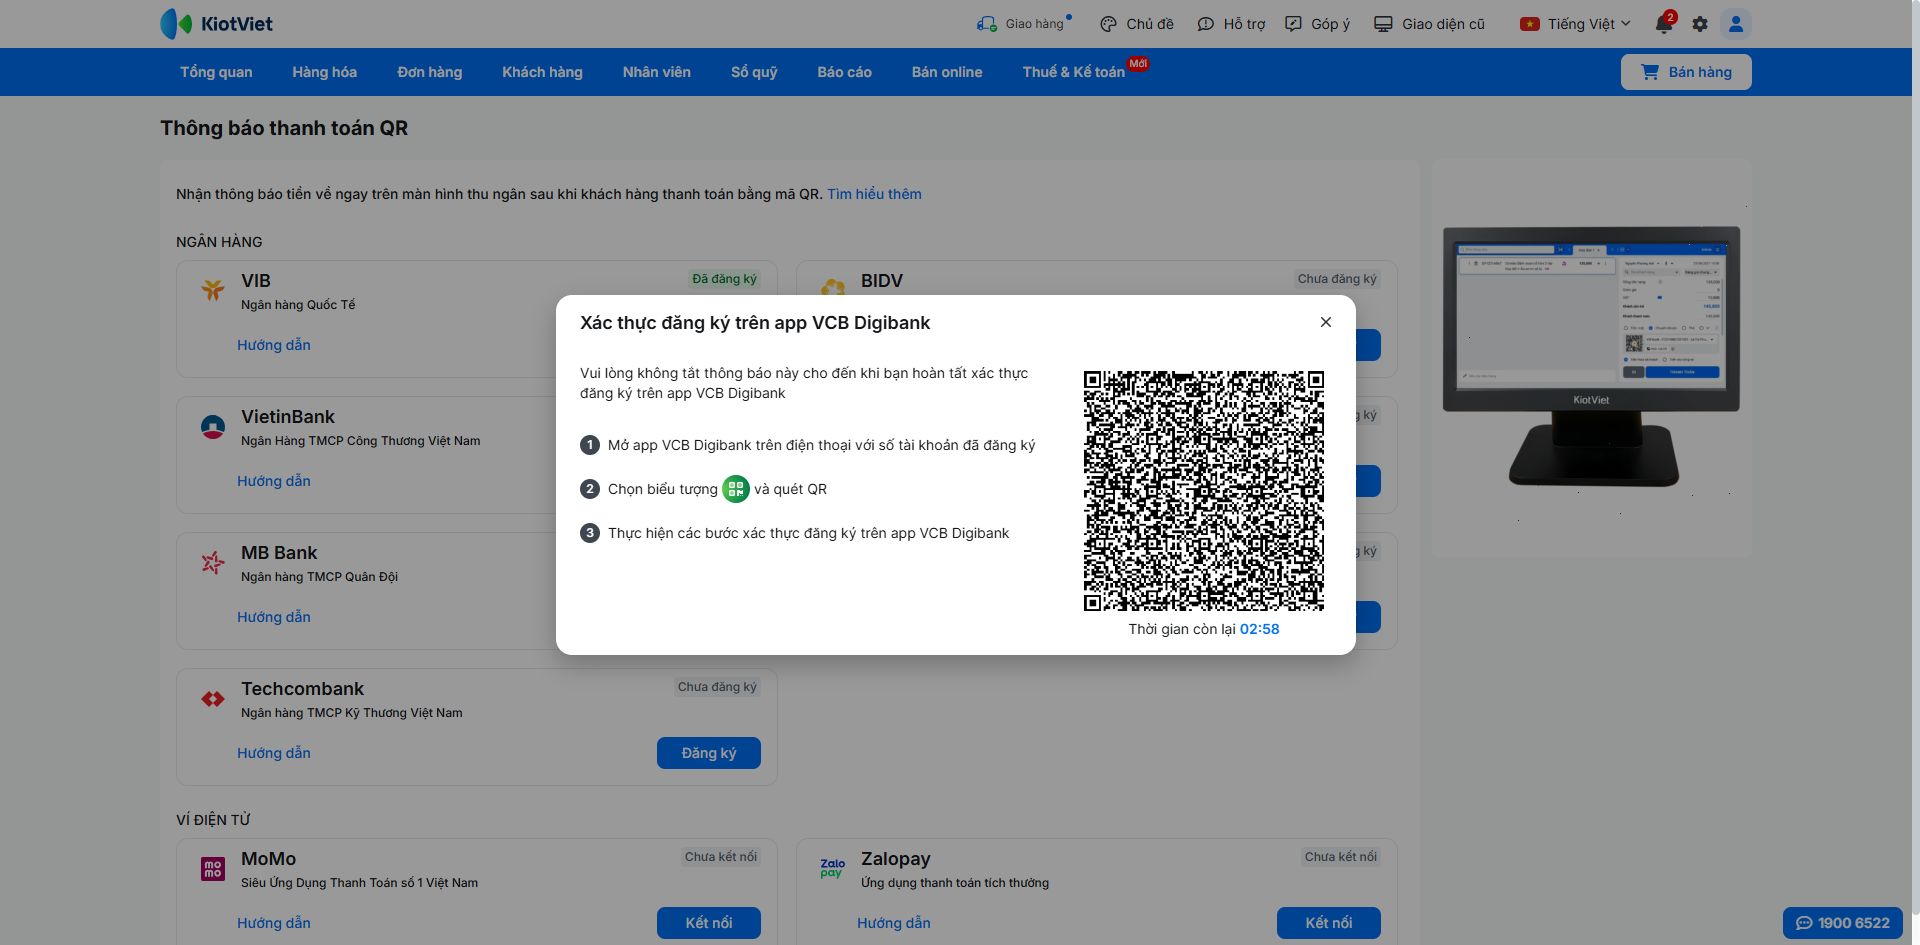The image size is (1920, 945).
Task: Open the Hàng hóa menu
Action: click(325, 72)
